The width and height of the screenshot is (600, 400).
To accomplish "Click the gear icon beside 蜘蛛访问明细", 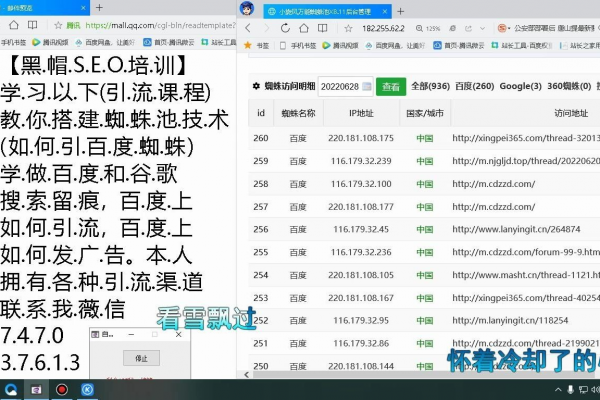I will (256, 86).
